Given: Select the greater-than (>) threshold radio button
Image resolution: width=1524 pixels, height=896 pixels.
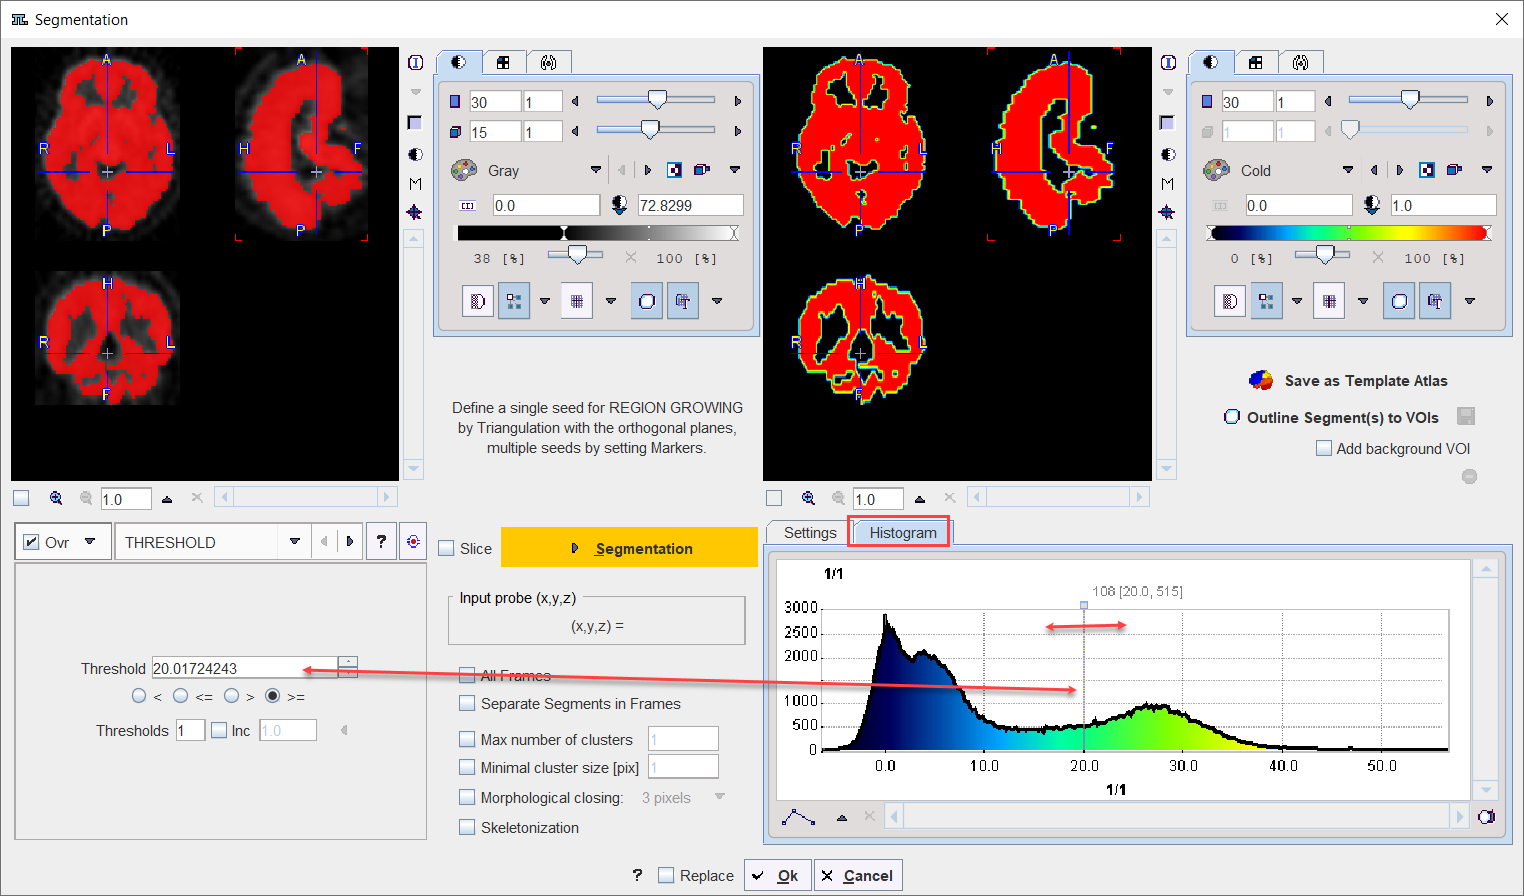Looking at the screenshot, I should 231,696.
